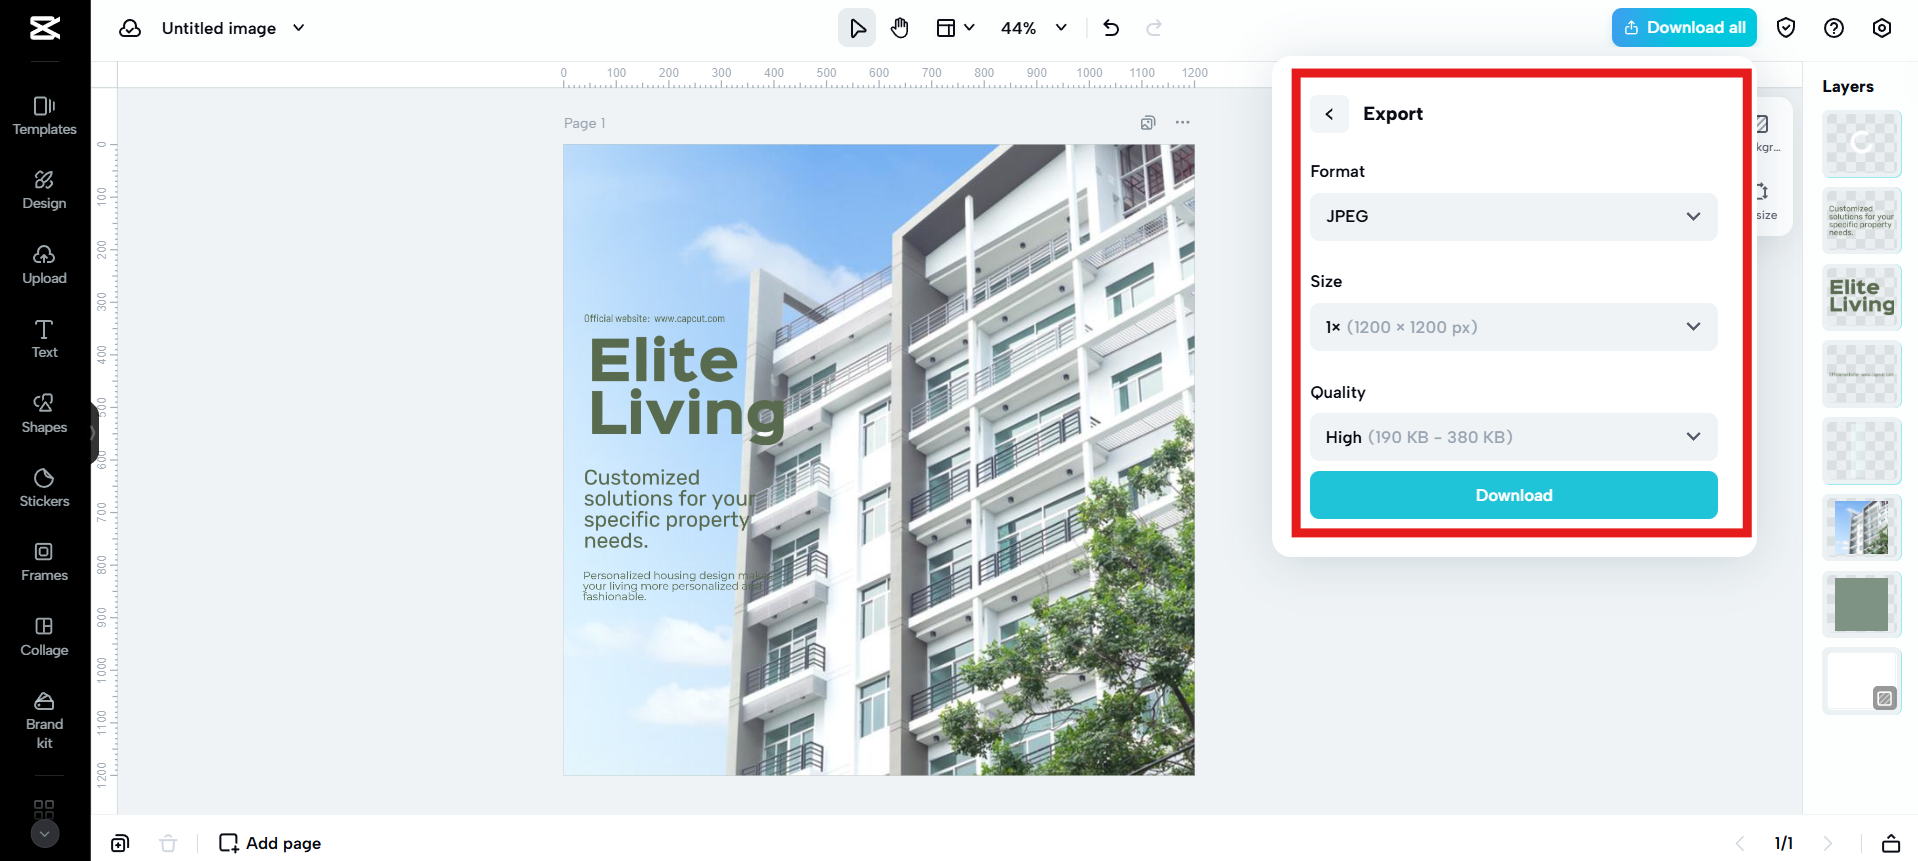Viewport: 1918px width, 861px height.
Task: Open the Size 1× dropdown
Action: pos(1513,327)
